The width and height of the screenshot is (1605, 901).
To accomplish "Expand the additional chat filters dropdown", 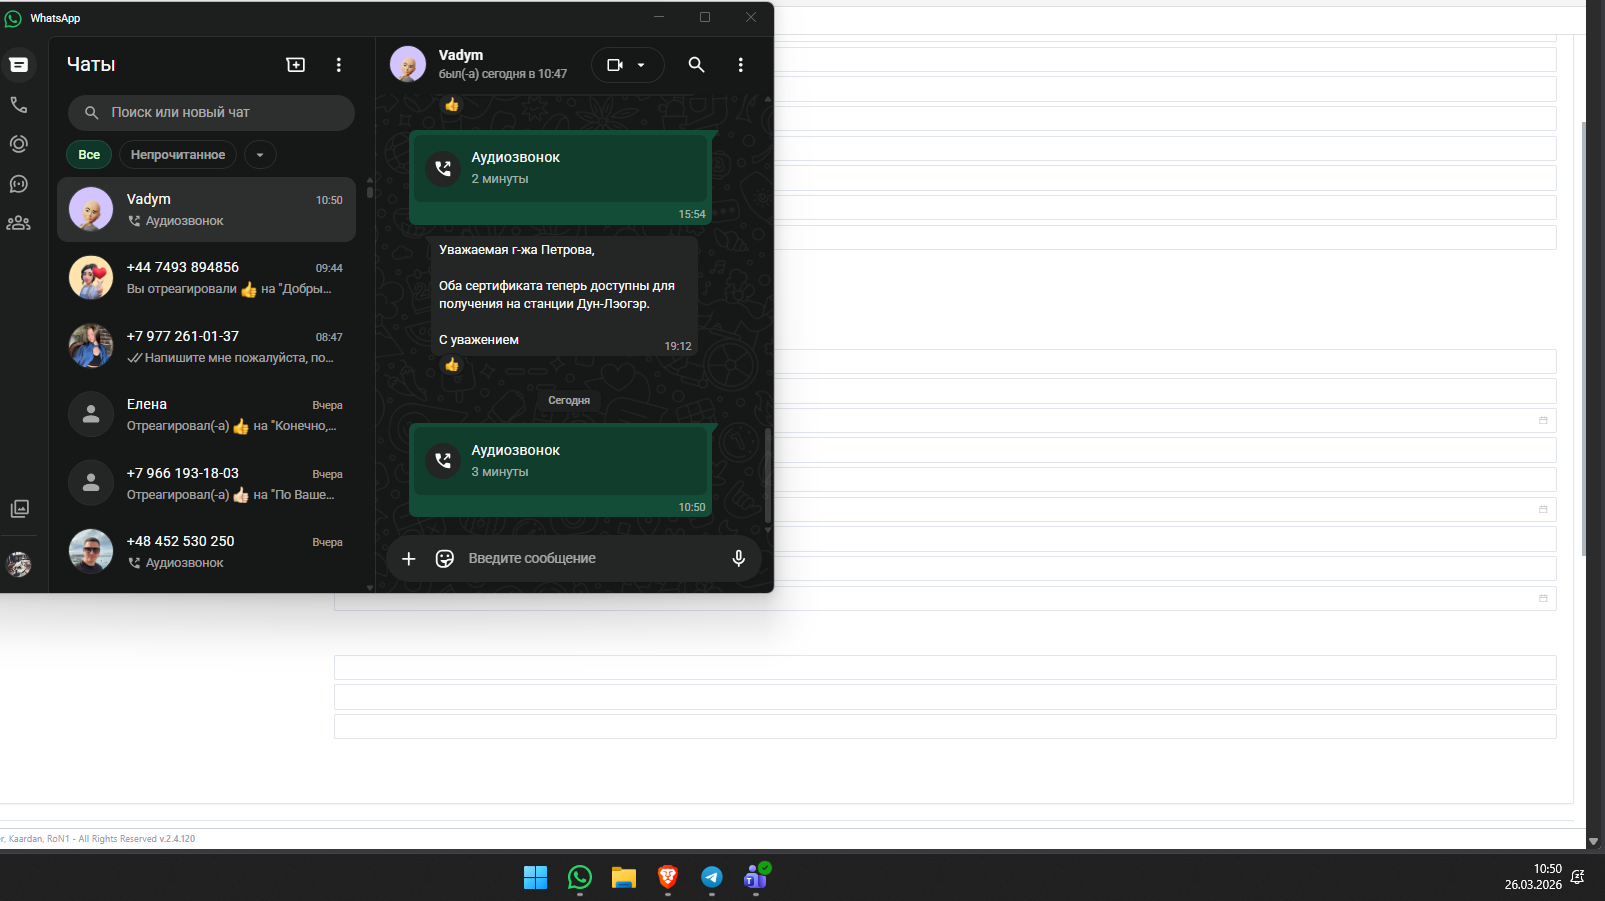I will [260, 155].
